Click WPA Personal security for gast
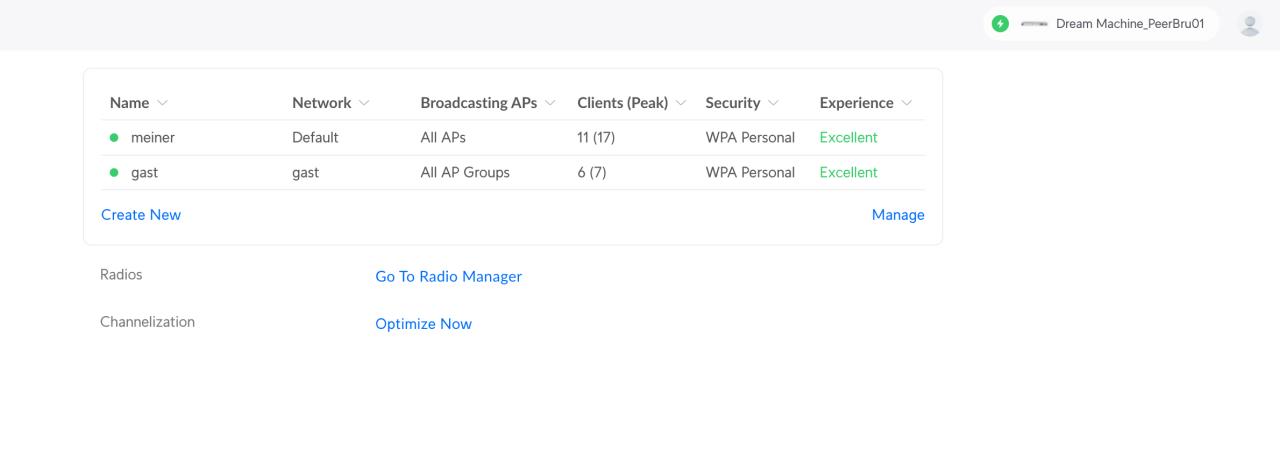 point(750,172)
